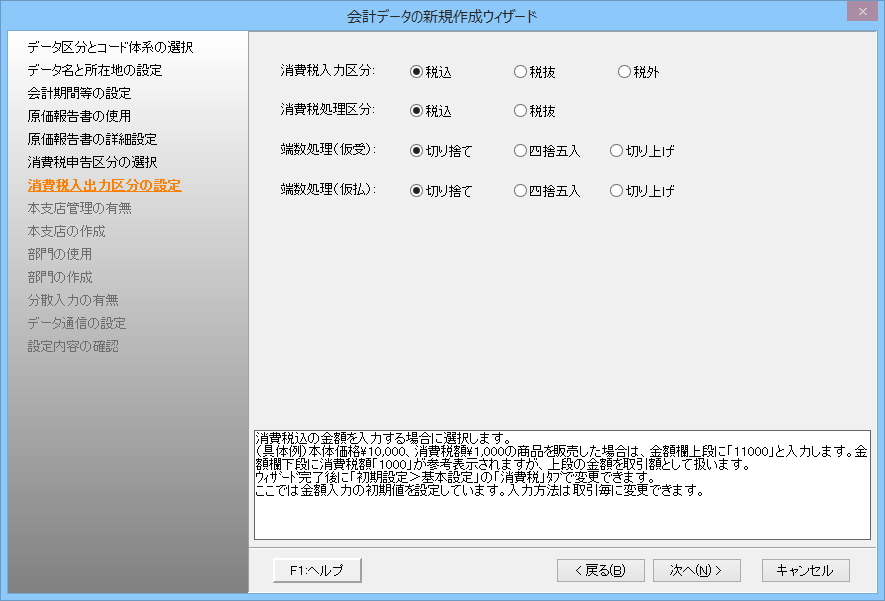Set 端数処理(仮払) to 切り捨て
The height and width of the screenshot is (601, 885).
point(417,191)
